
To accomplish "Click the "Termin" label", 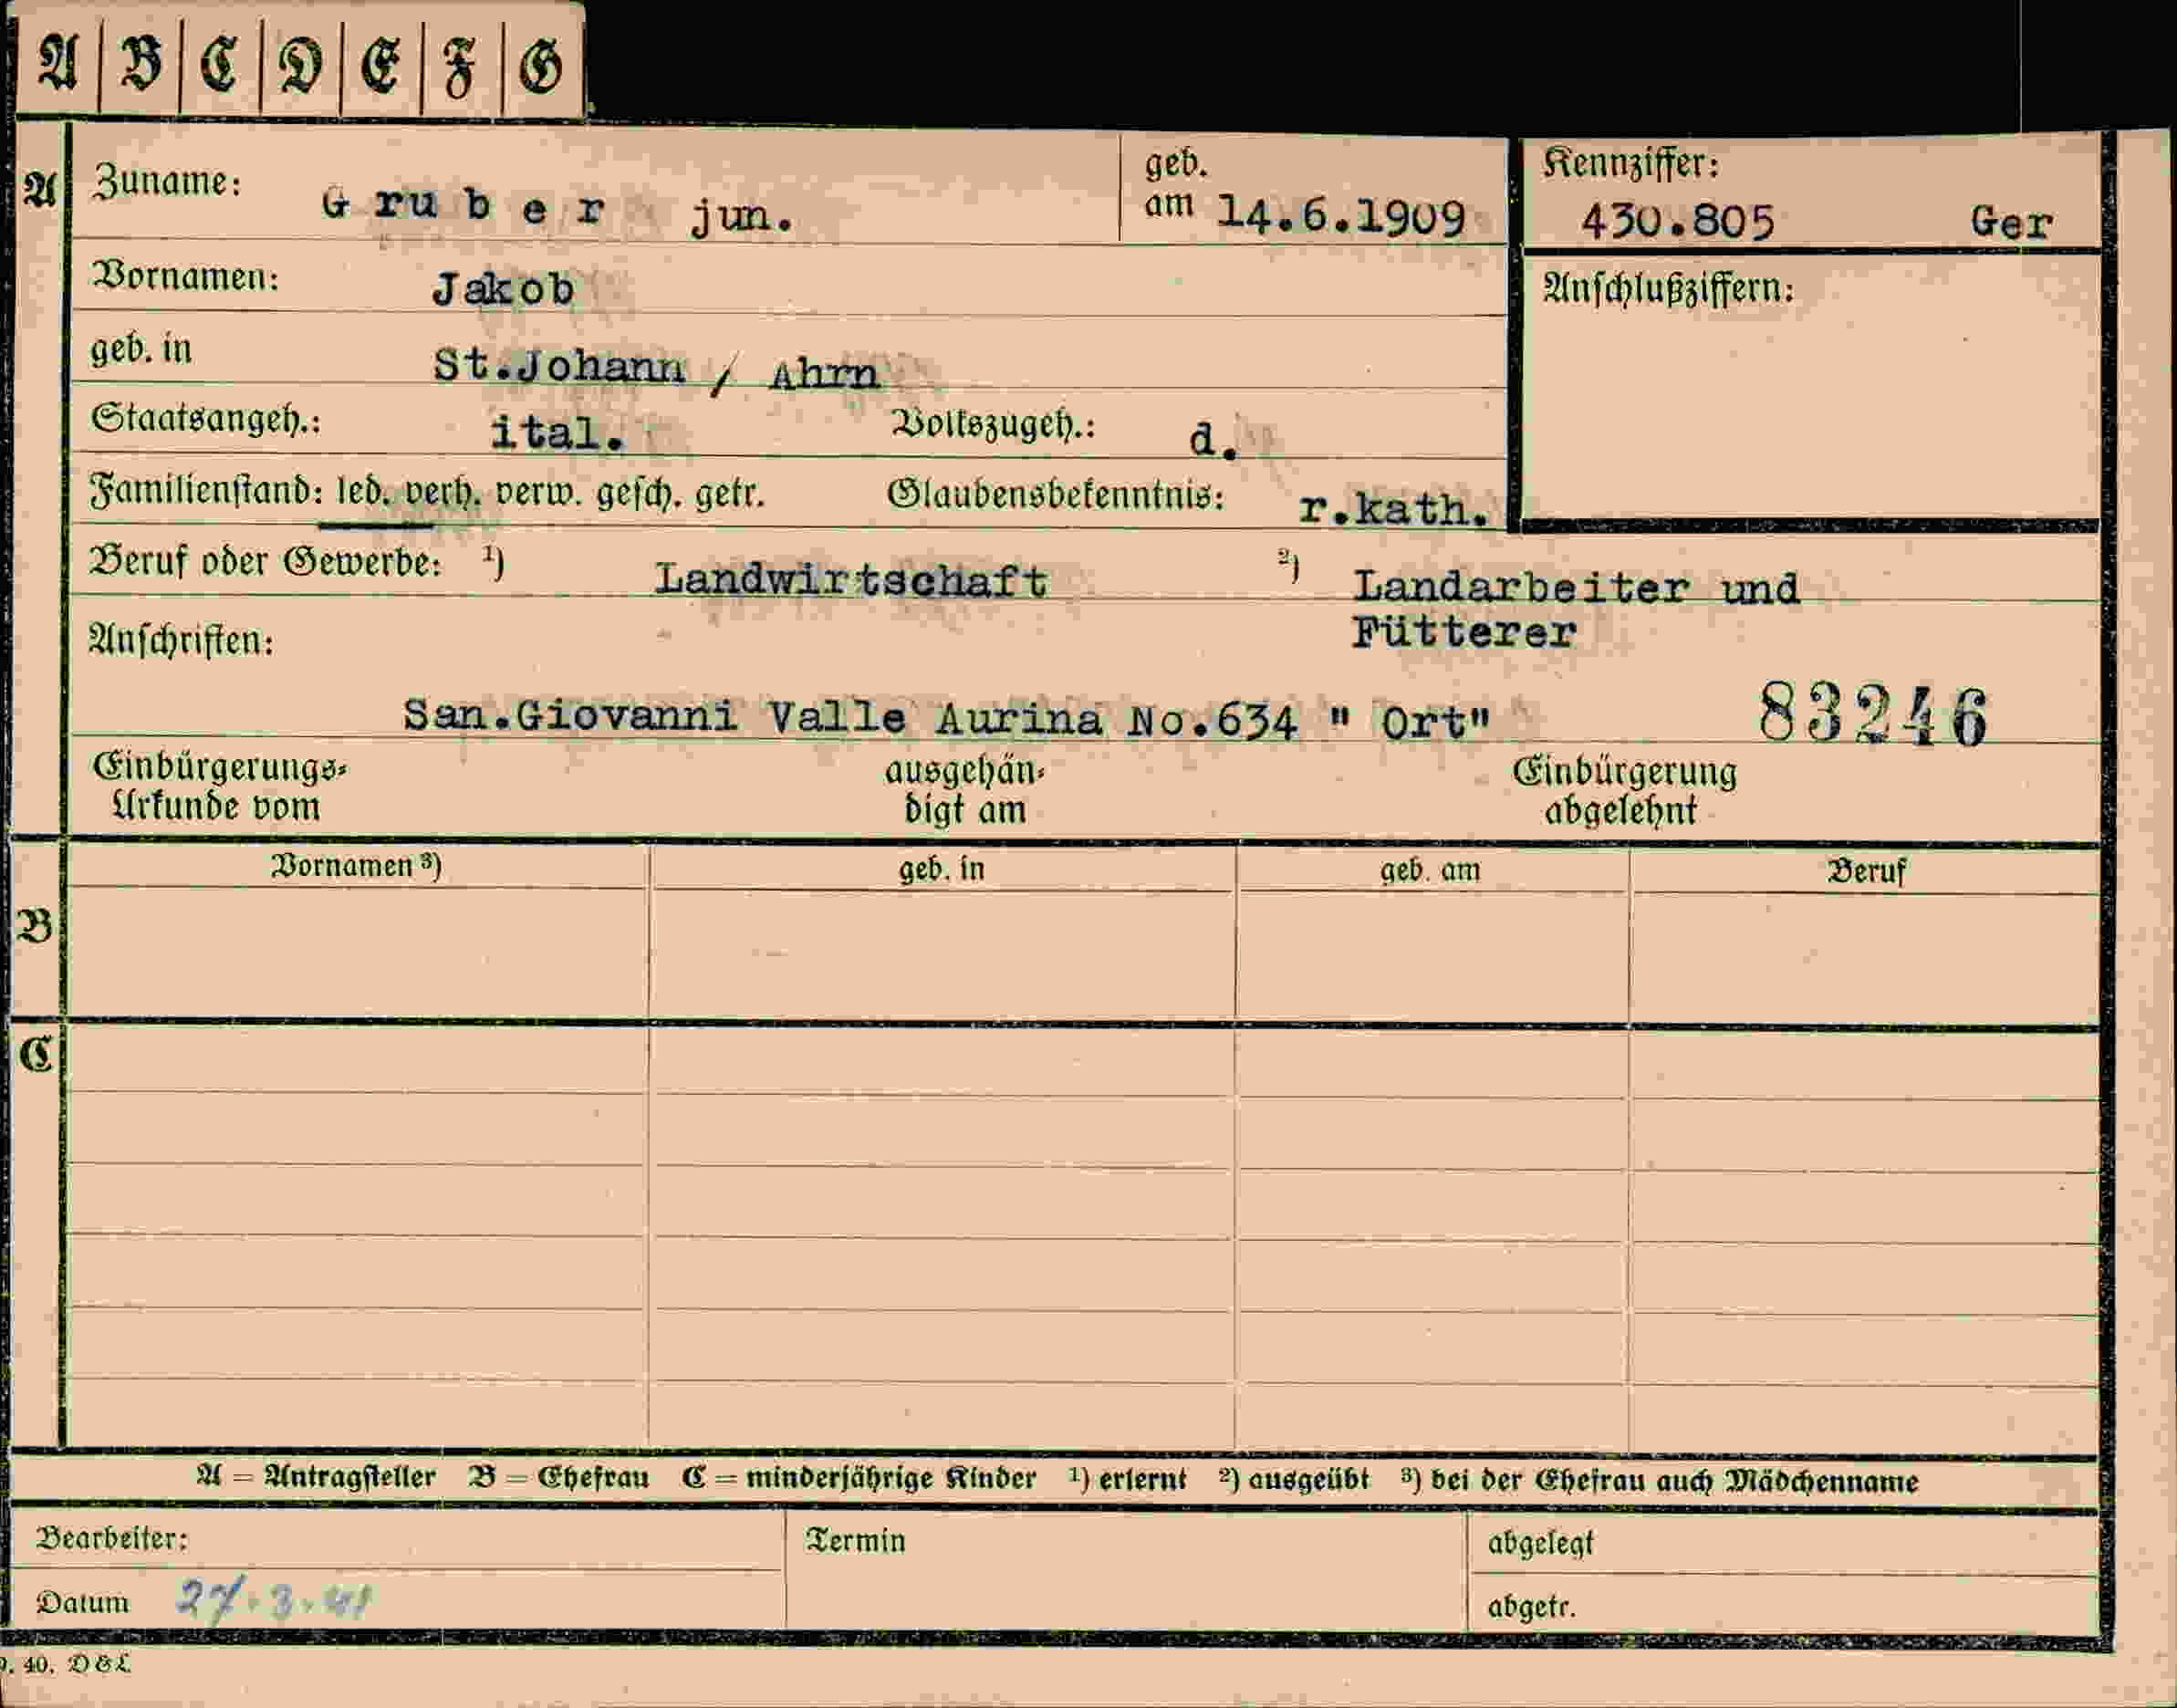I will point(855,1541).
